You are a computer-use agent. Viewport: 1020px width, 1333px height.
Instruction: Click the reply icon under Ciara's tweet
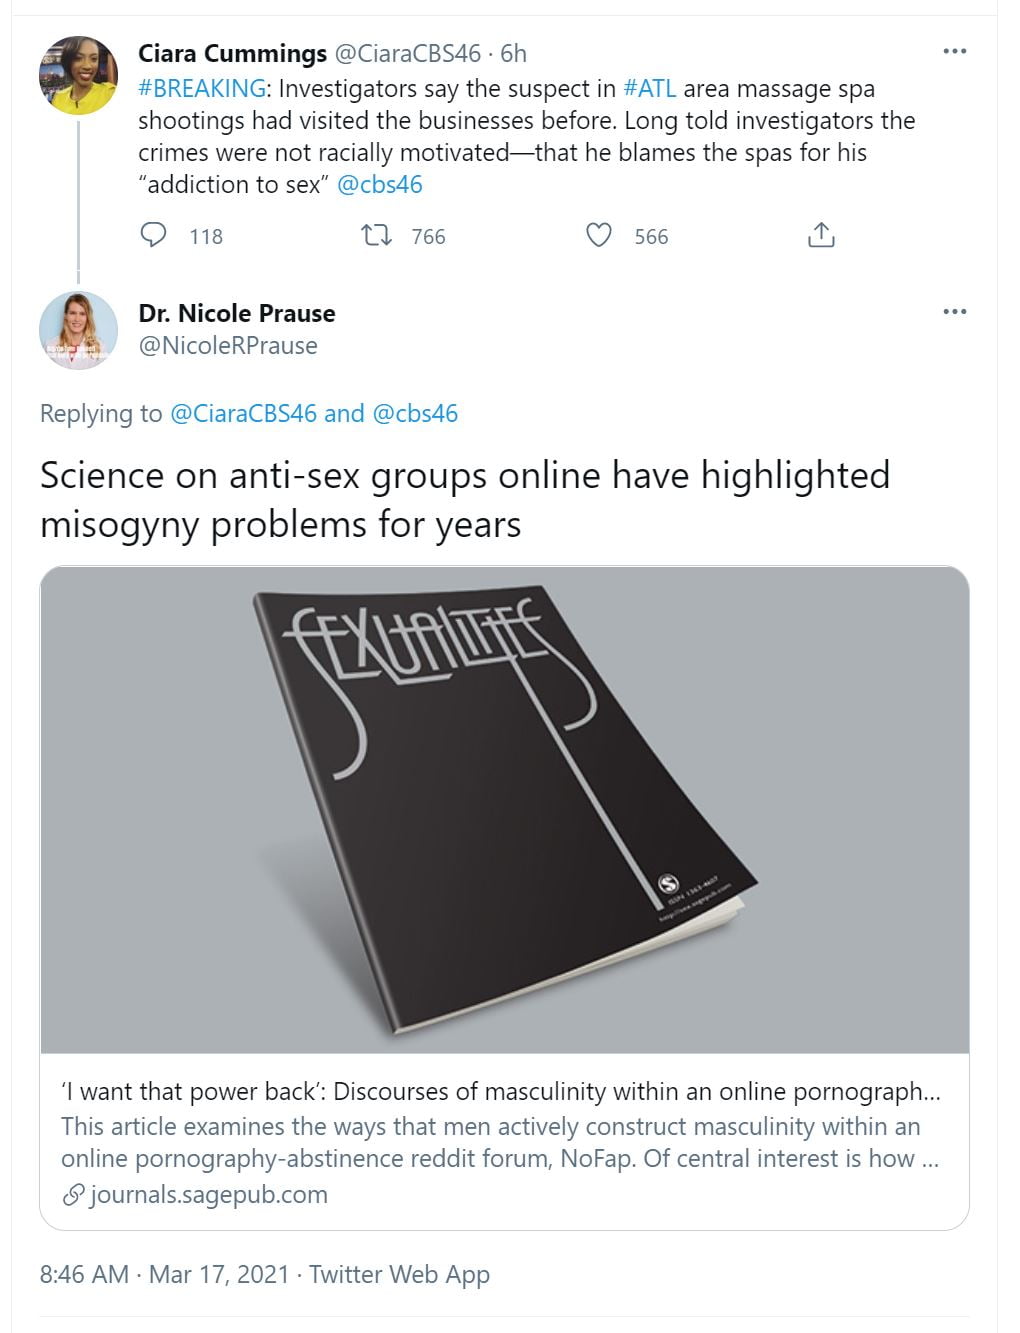[x=153, y=235]
